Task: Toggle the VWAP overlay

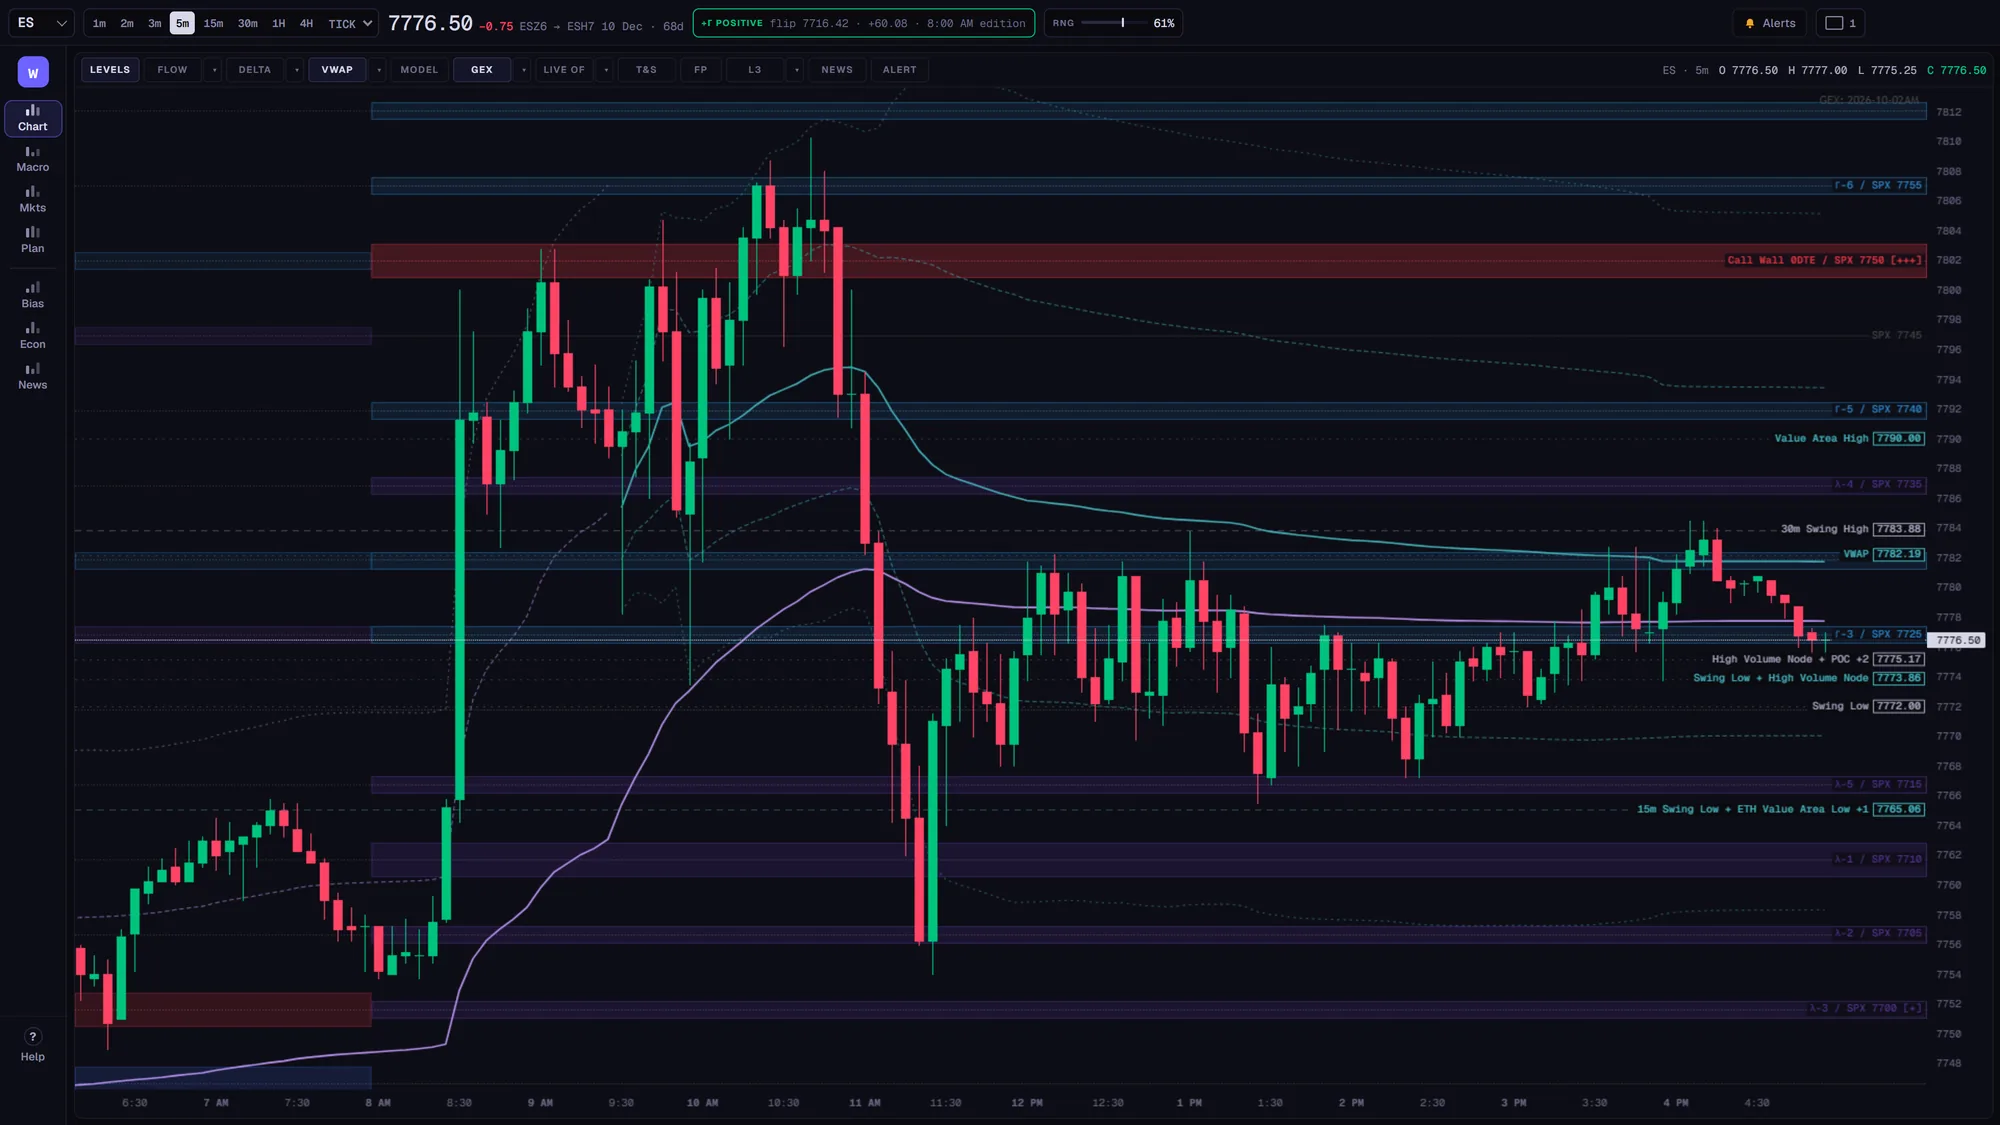Action: coord(337,70)
